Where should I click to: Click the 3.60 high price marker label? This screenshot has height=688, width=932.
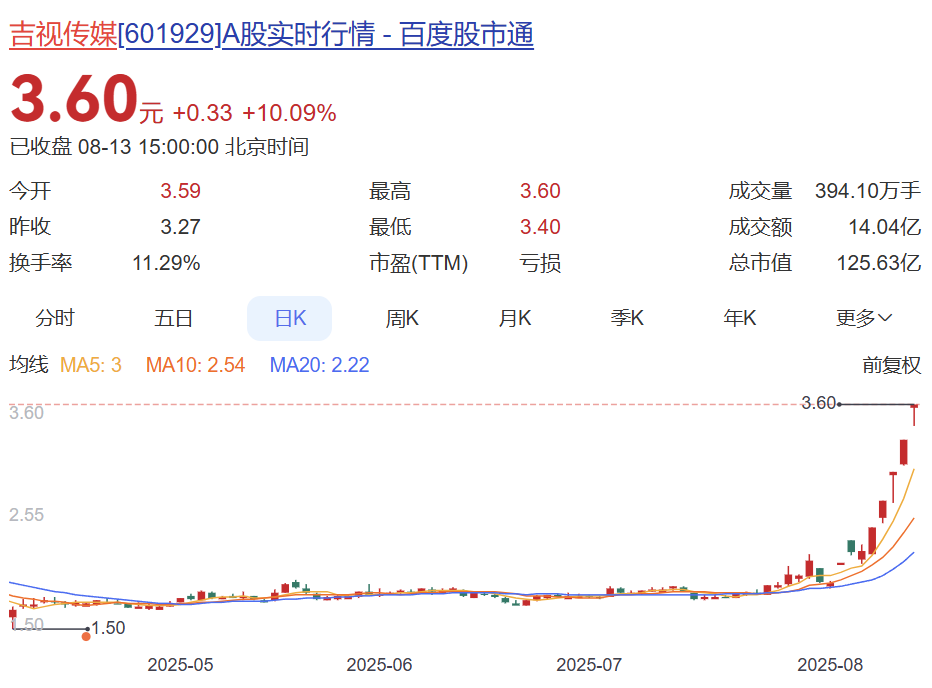[x=818, y=403]
